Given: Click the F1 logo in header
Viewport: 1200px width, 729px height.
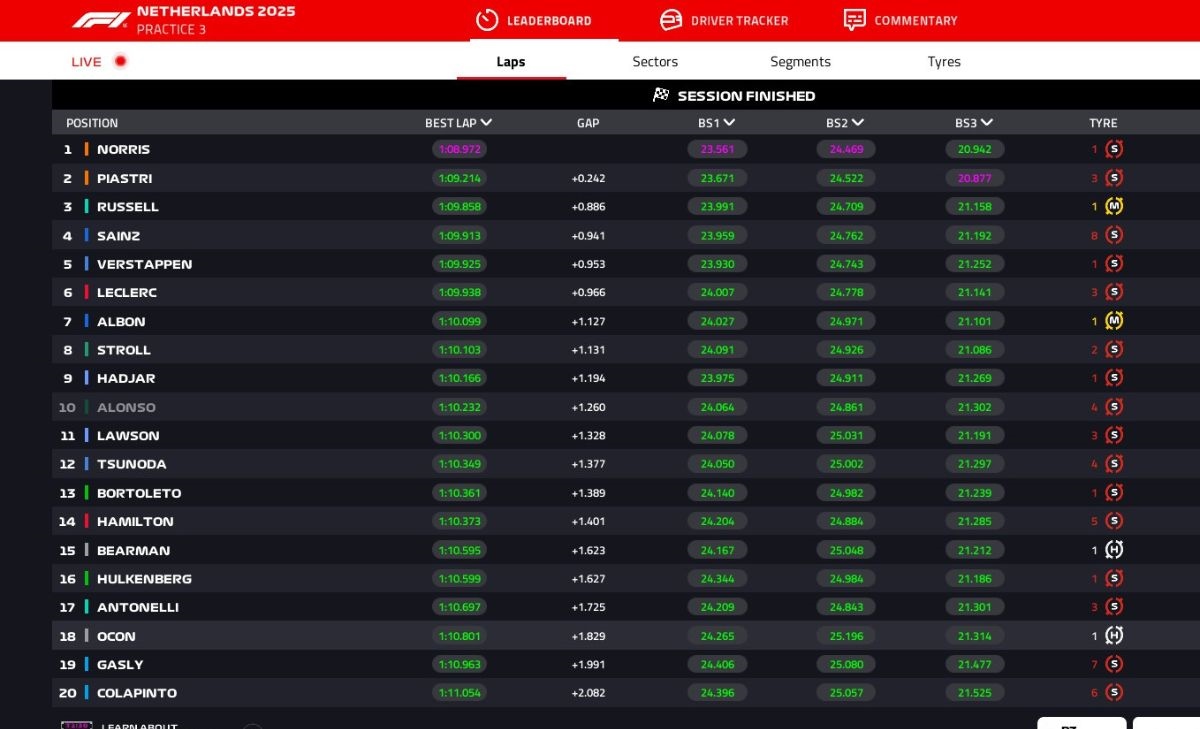Looking at the screenshot, I should tap(100, 20).
